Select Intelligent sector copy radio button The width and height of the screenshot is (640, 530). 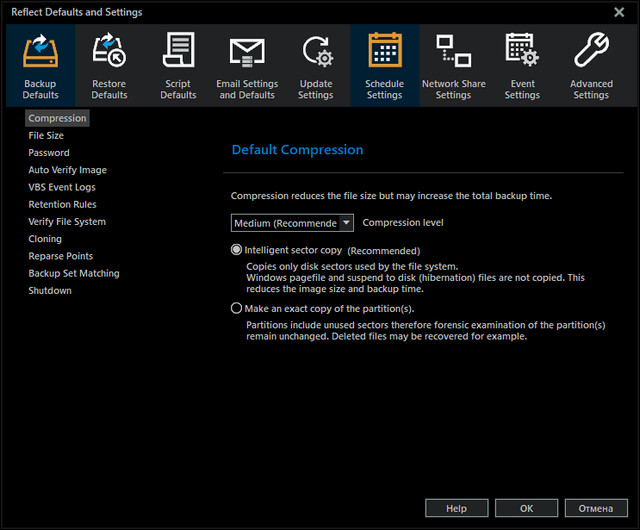237,250
